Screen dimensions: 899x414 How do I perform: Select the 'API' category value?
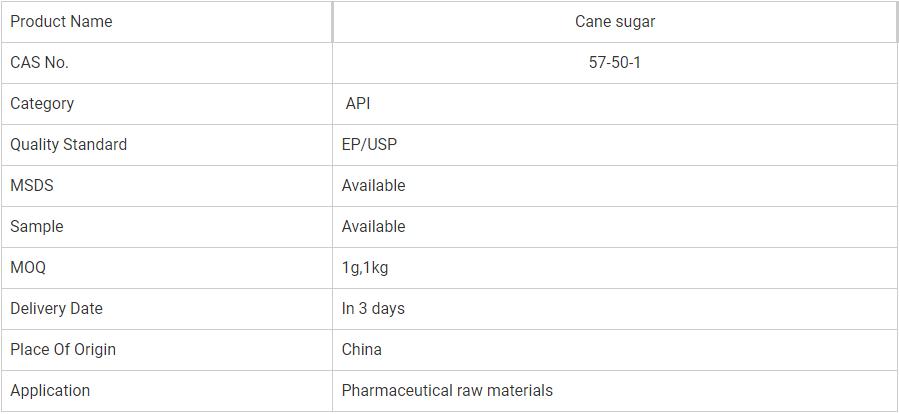[x=357, y=103]
